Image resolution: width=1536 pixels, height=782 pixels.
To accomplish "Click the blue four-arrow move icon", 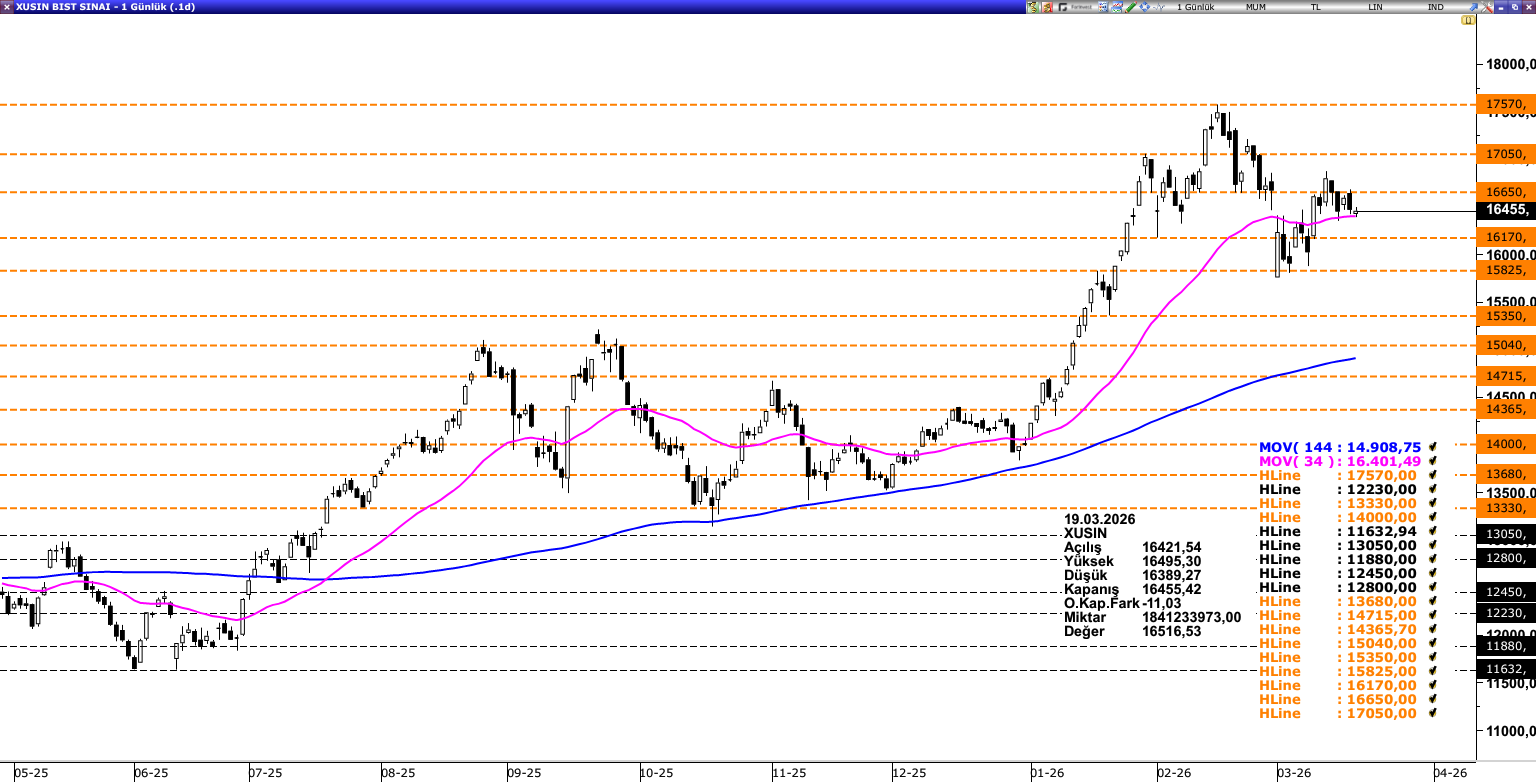I will coord(1144,7).
